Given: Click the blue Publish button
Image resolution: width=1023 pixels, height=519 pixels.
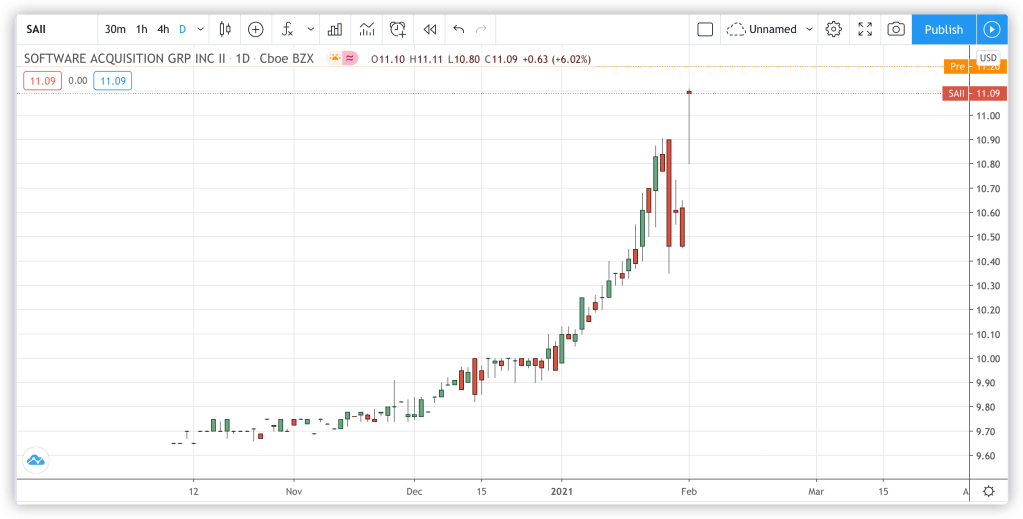Looking at the screenshot, I should (943, 29).
